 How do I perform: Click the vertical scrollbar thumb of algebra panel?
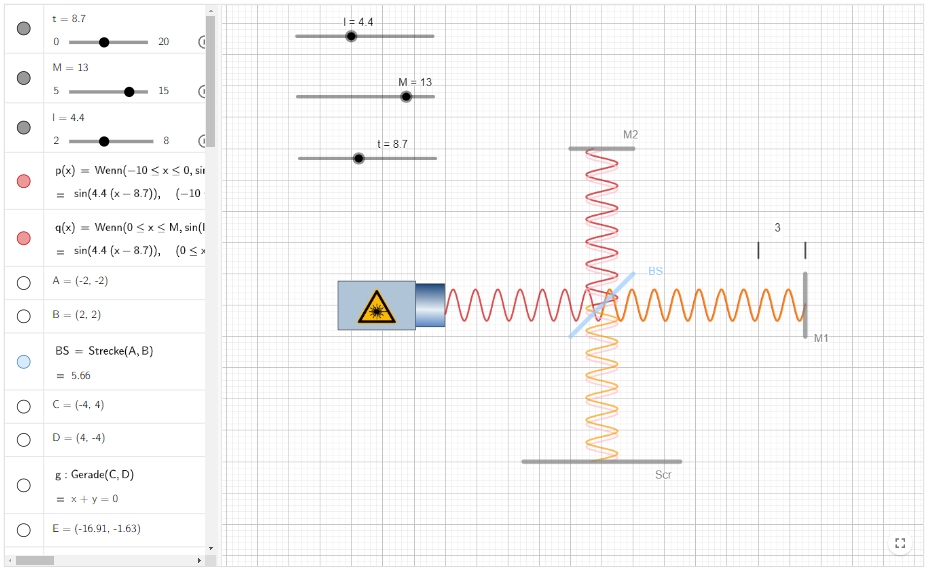click(210, 81)
